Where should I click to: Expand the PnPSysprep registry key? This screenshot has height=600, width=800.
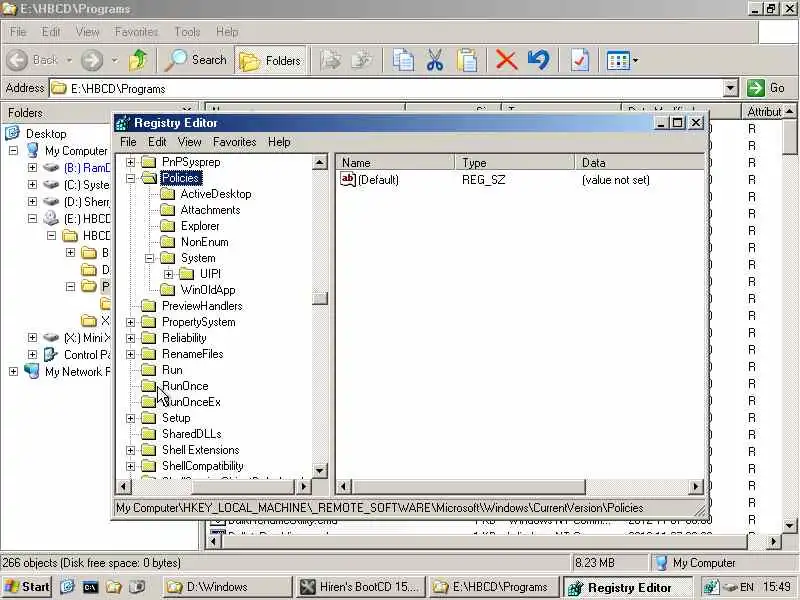[x=131, y=162]
